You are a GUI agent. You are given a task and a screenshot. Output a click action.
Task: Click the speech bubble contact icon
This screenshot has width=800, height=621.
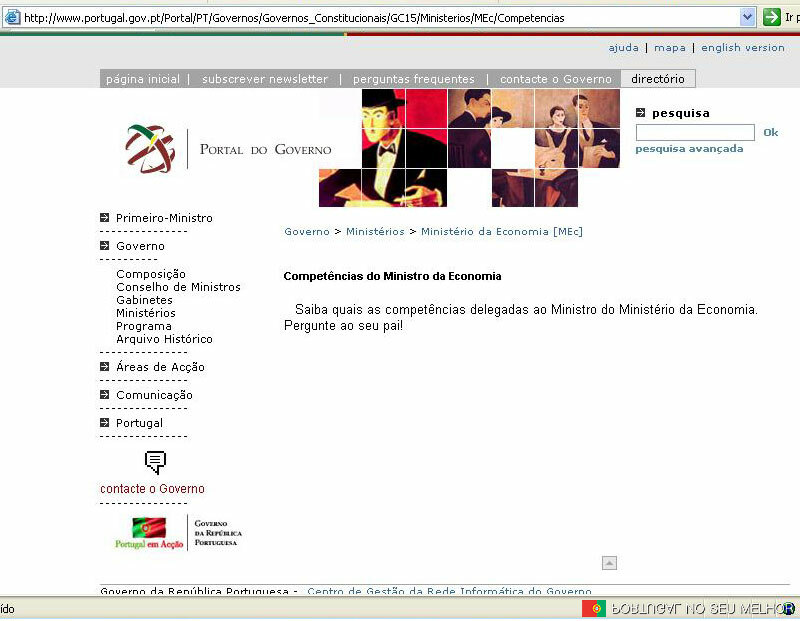[155, 462]
